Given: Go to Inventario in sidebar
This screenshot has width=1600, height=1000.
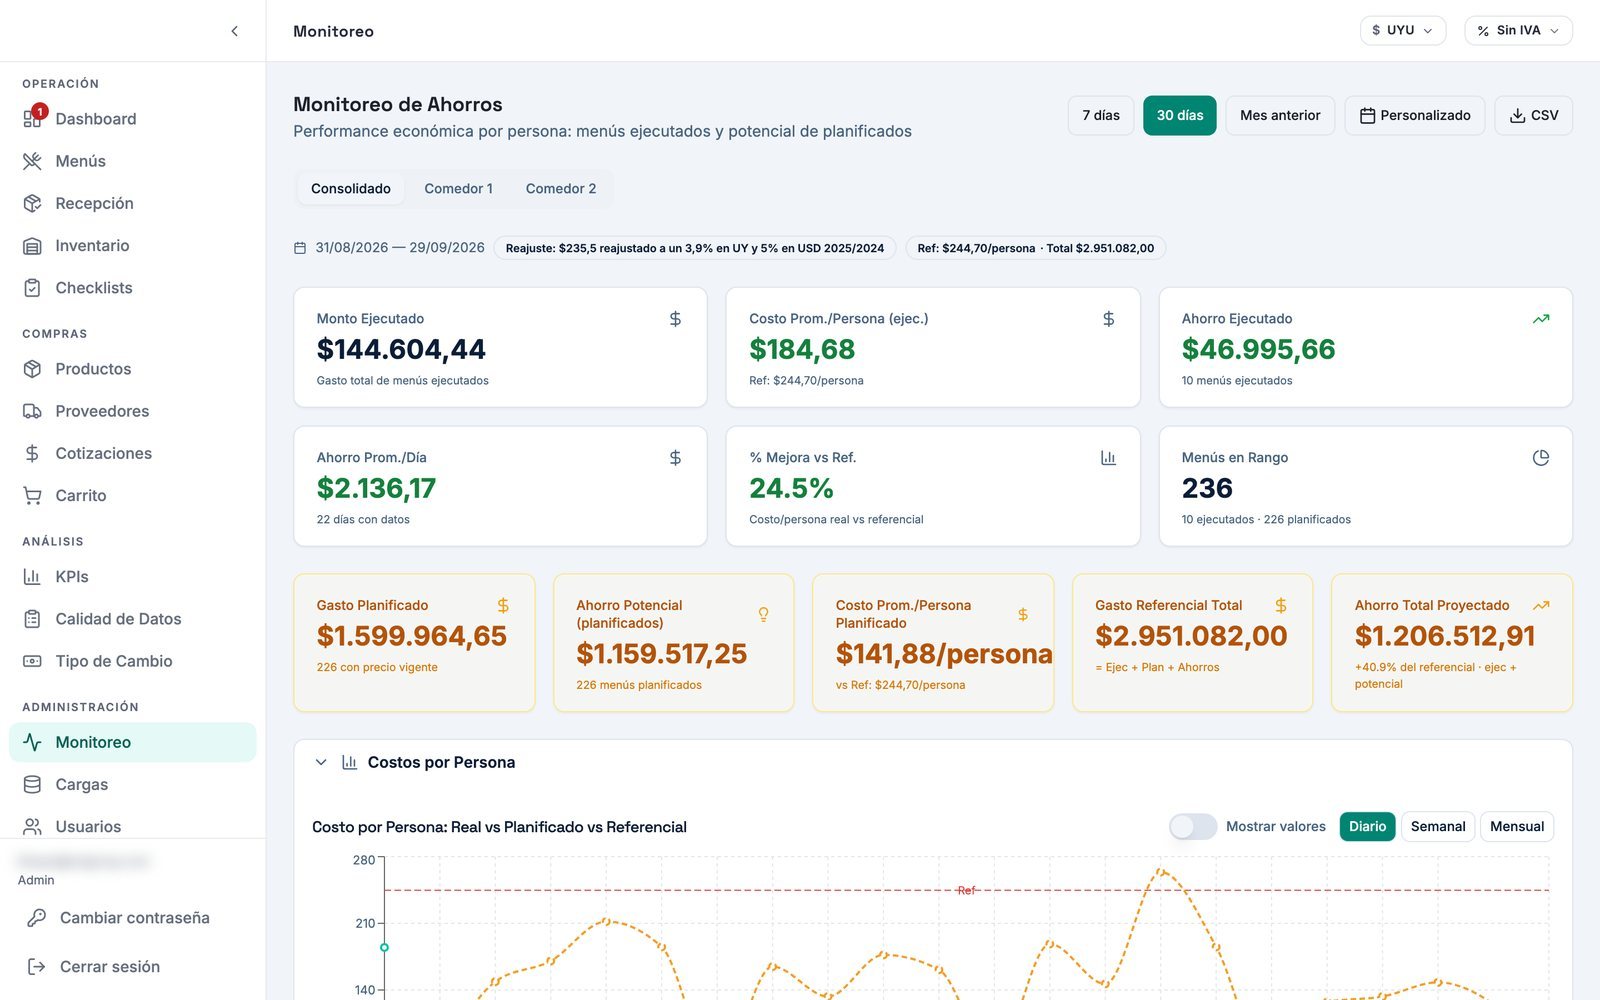Looking at the screenshot, I should (x=132, y=245).
